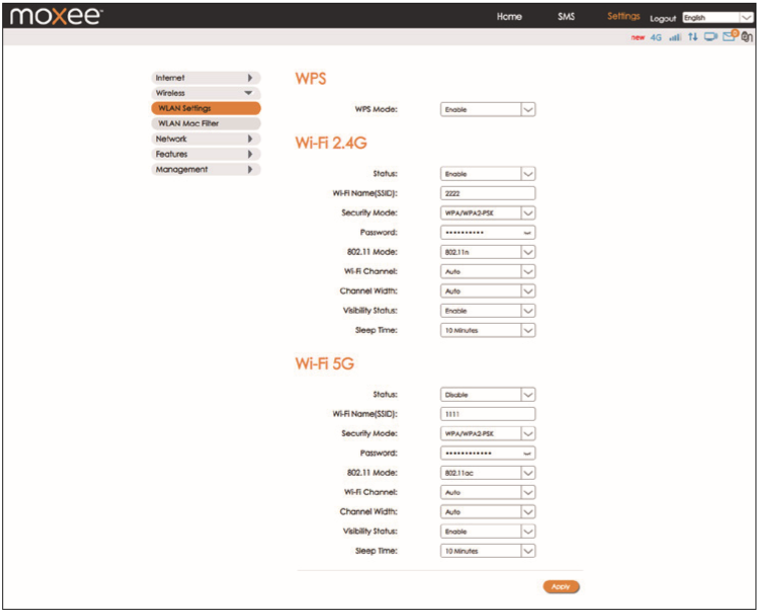Click the Logout link
The height and width of the screenshot is (611, 760).
pyautogui.click(x=663, y=18)
